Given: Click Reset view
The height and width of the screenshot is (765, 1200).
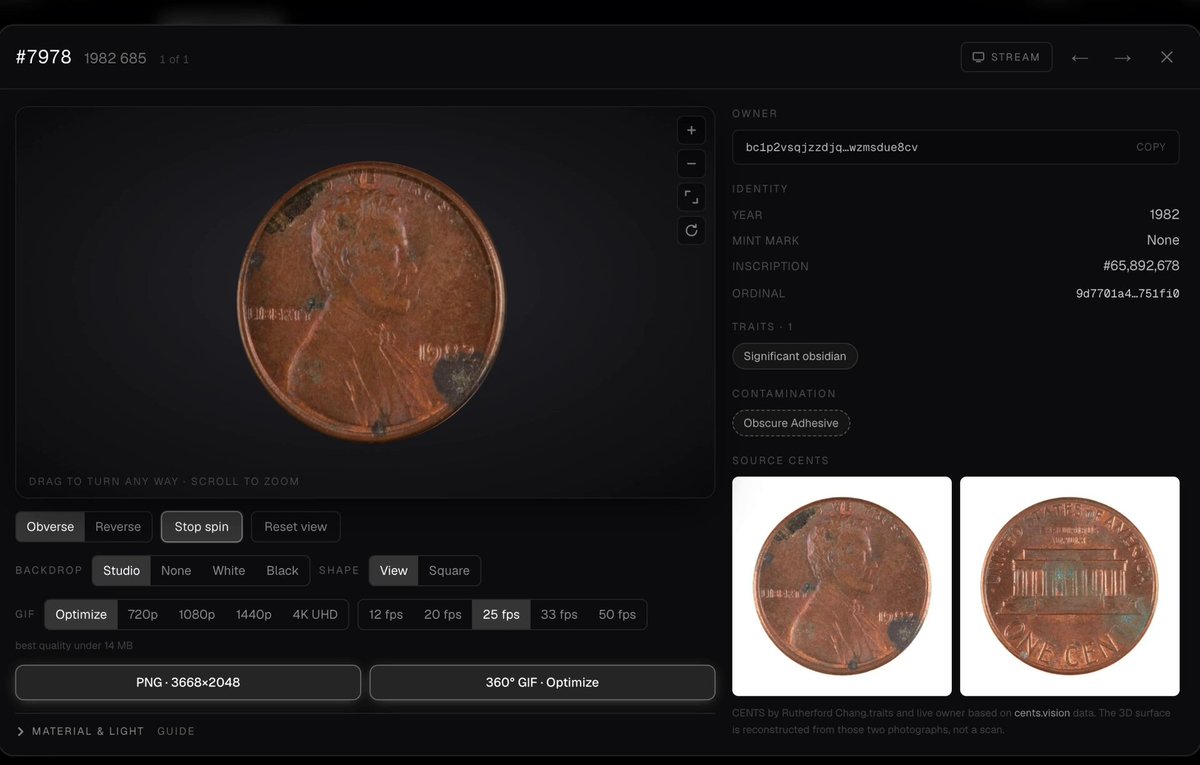Looking at the screenshot, I should point(296,527).
